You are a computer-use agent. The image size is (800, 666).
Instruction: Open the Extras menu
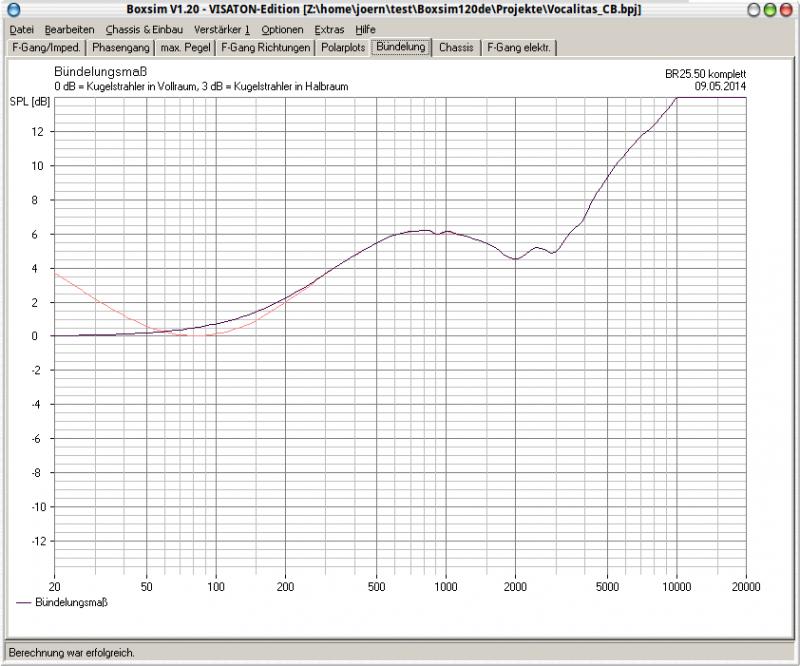(329, 30)
